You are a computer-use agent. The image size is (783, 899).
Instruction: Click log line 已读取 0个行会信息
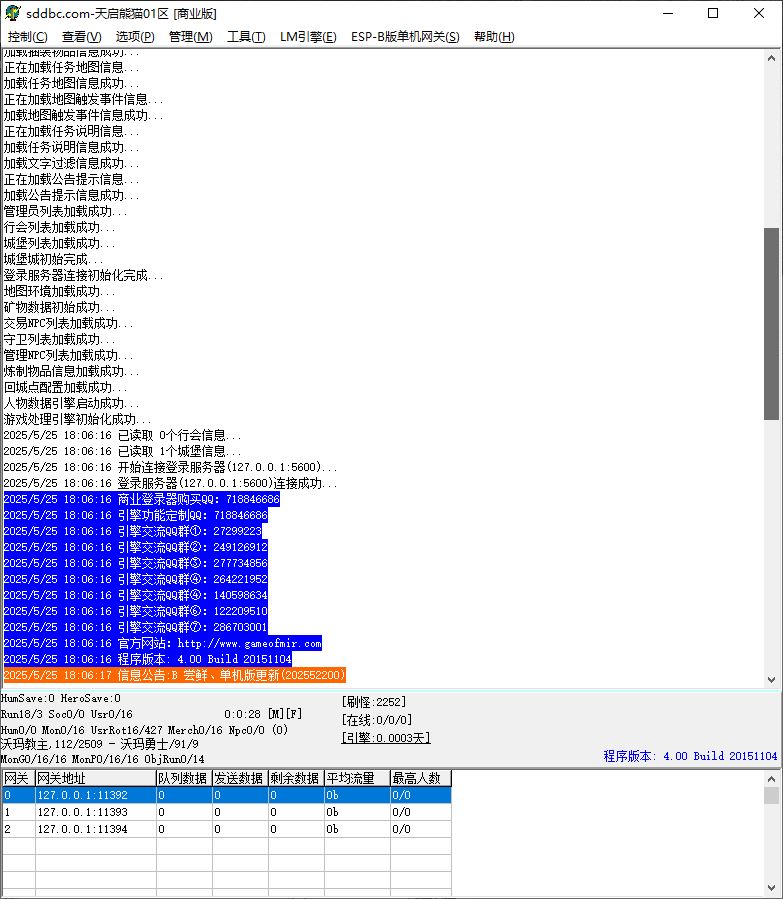click(122, 435)
